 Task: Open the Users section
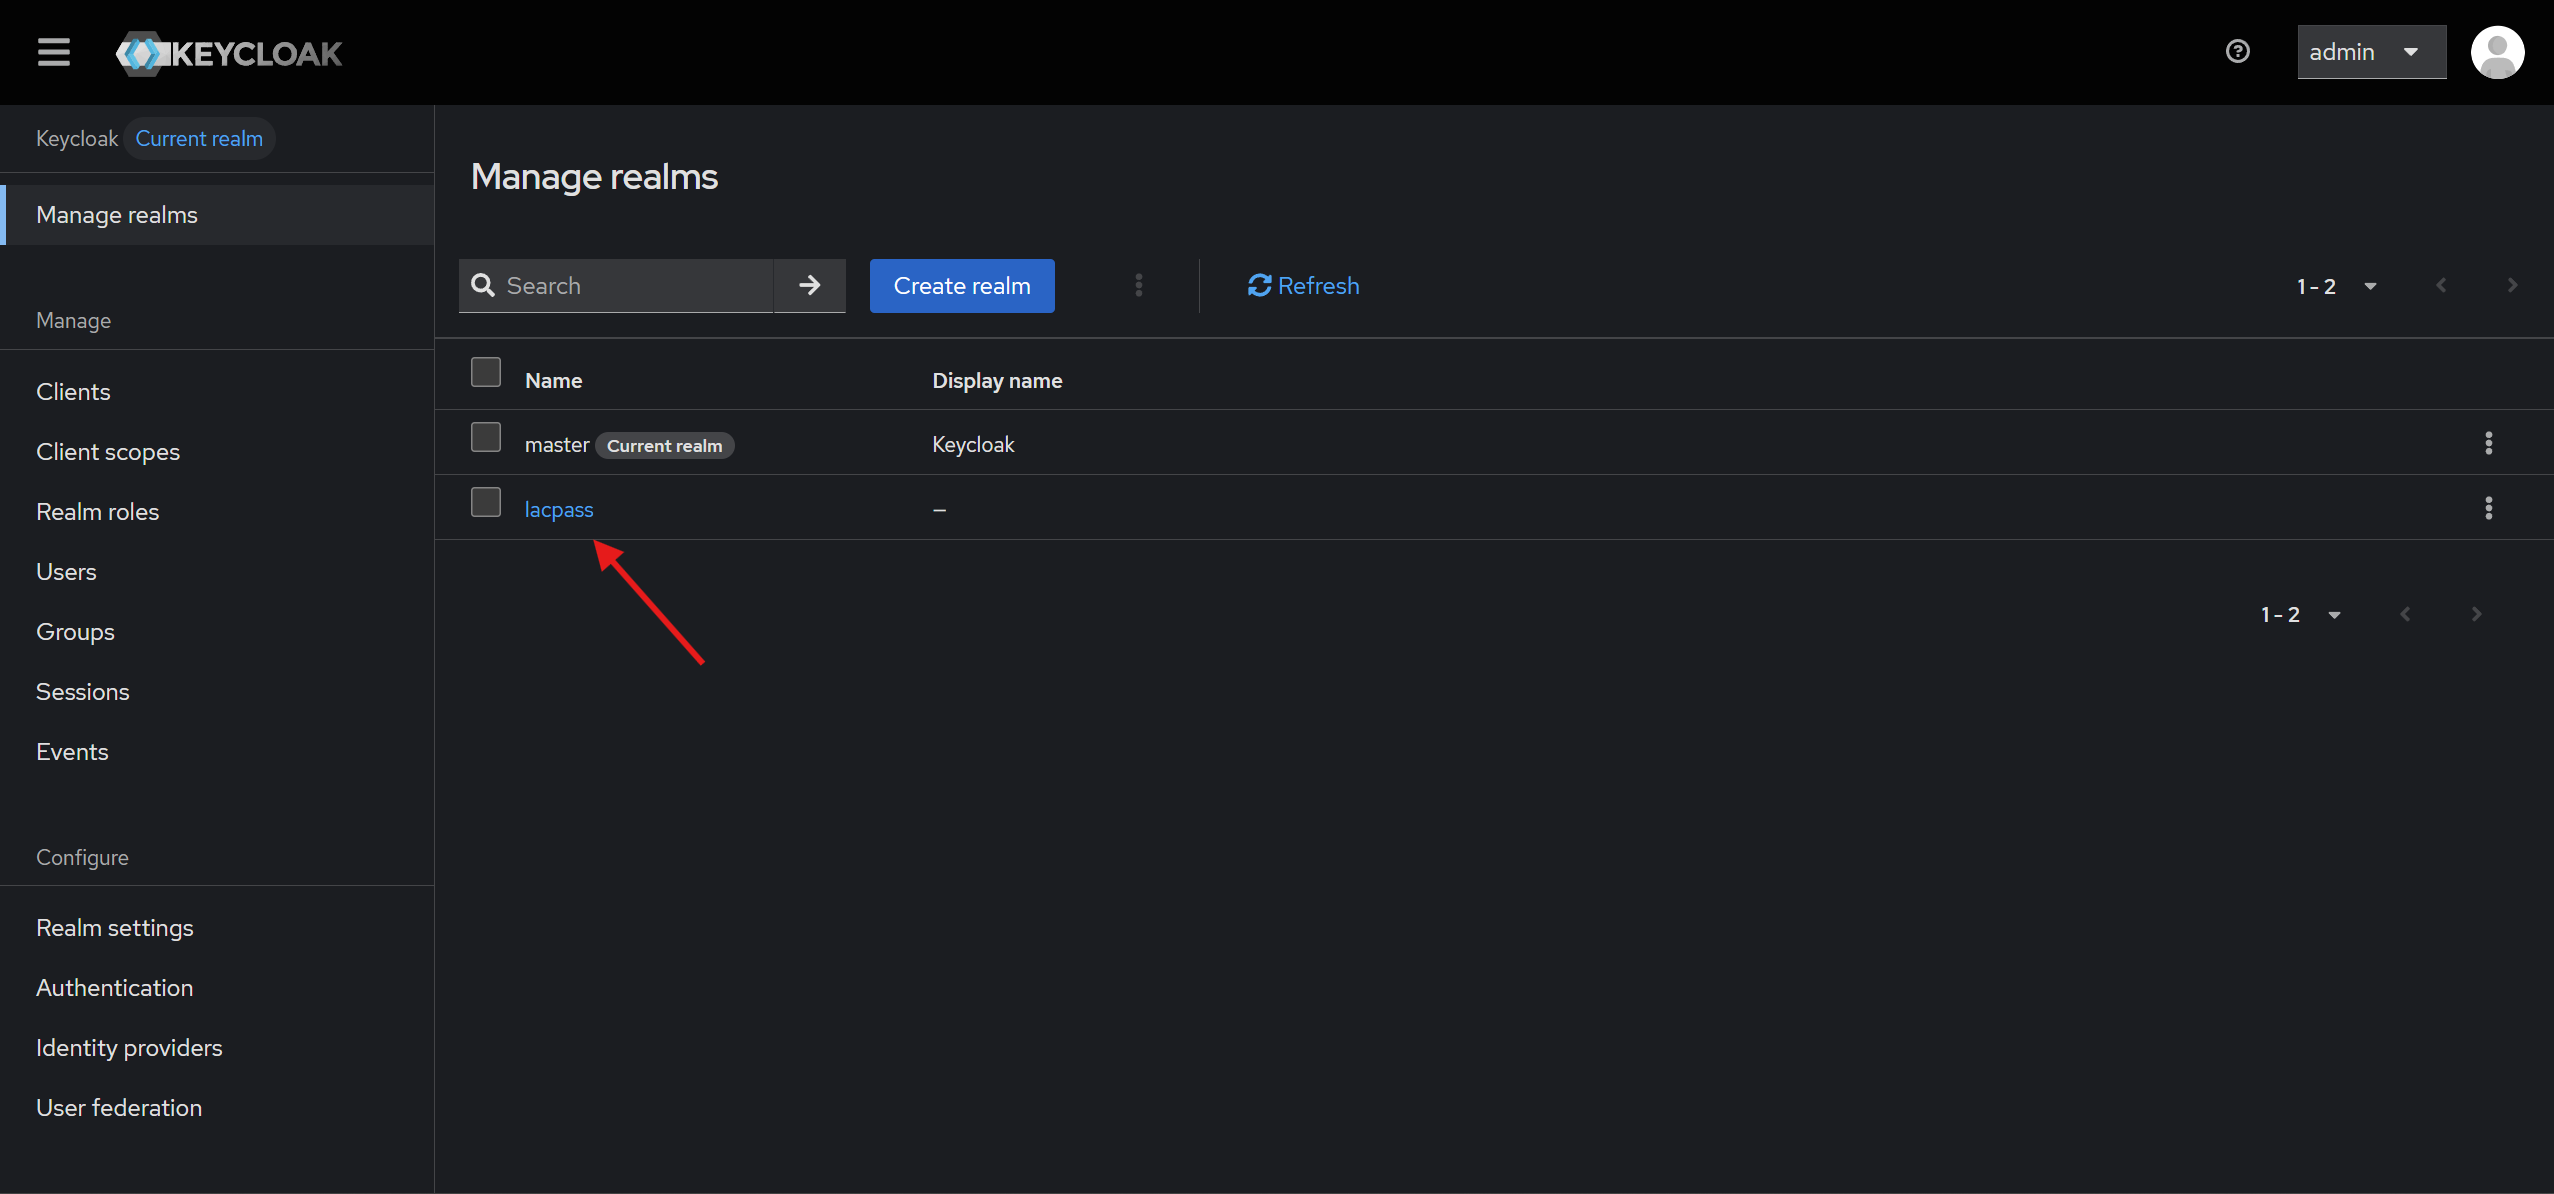coord(66,572)
